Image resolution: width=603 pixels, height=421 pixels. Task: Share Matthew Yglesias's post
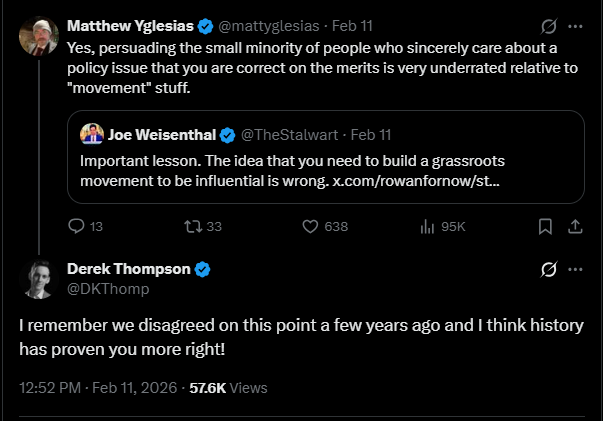pos(575,227)
